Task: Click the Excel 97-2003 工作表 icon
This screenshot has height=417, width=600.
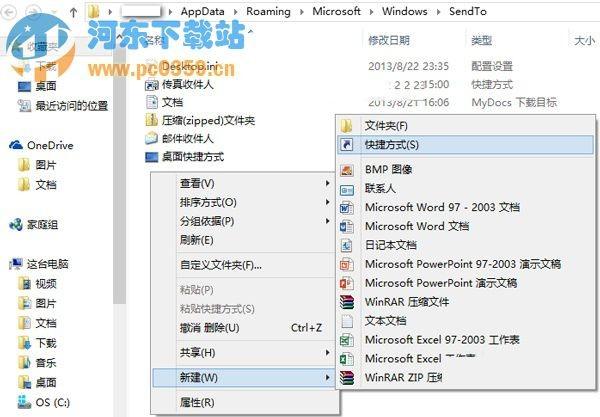Action: tap(347, 340)
